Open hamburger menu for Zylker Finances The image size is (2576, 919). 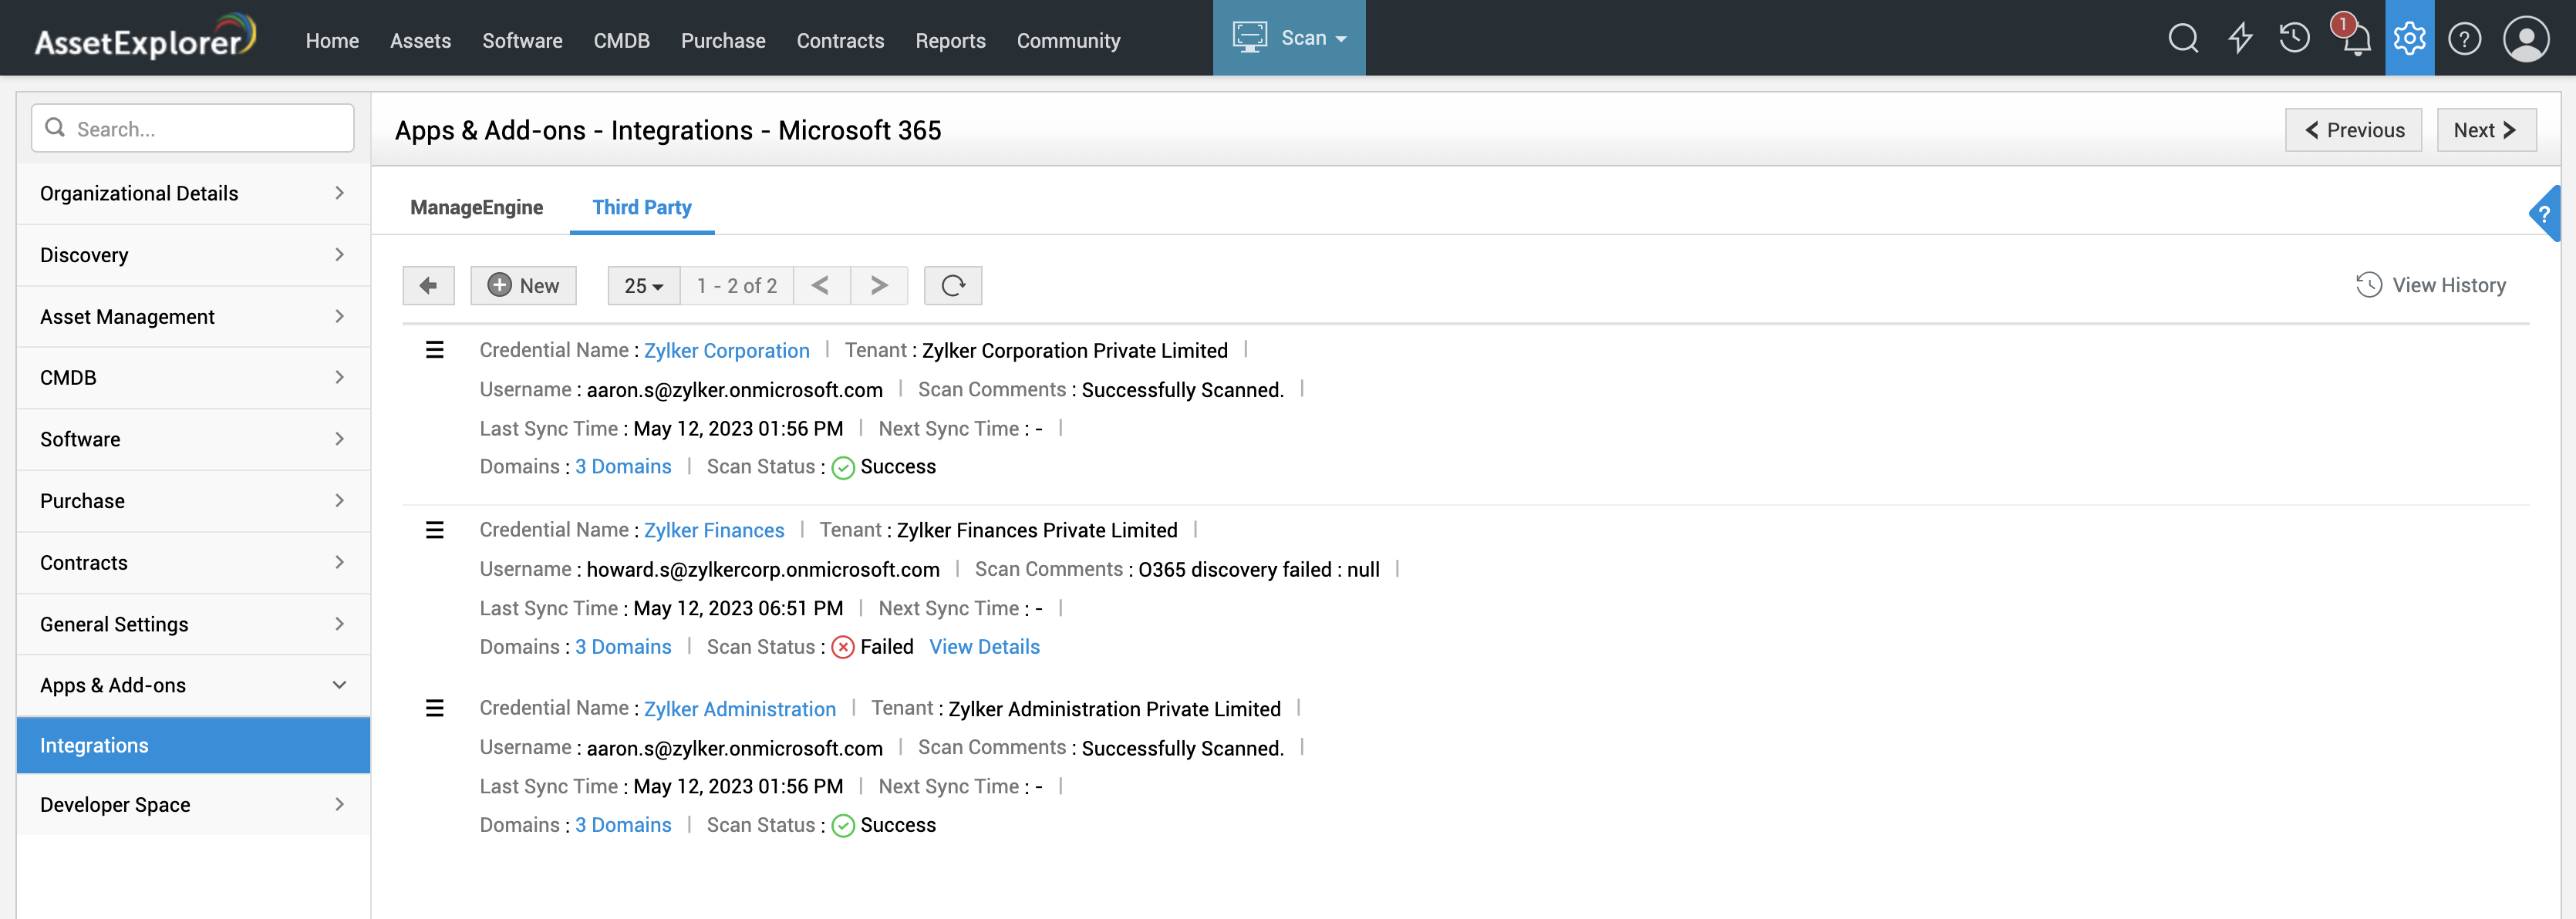click(x=435, y=530)
